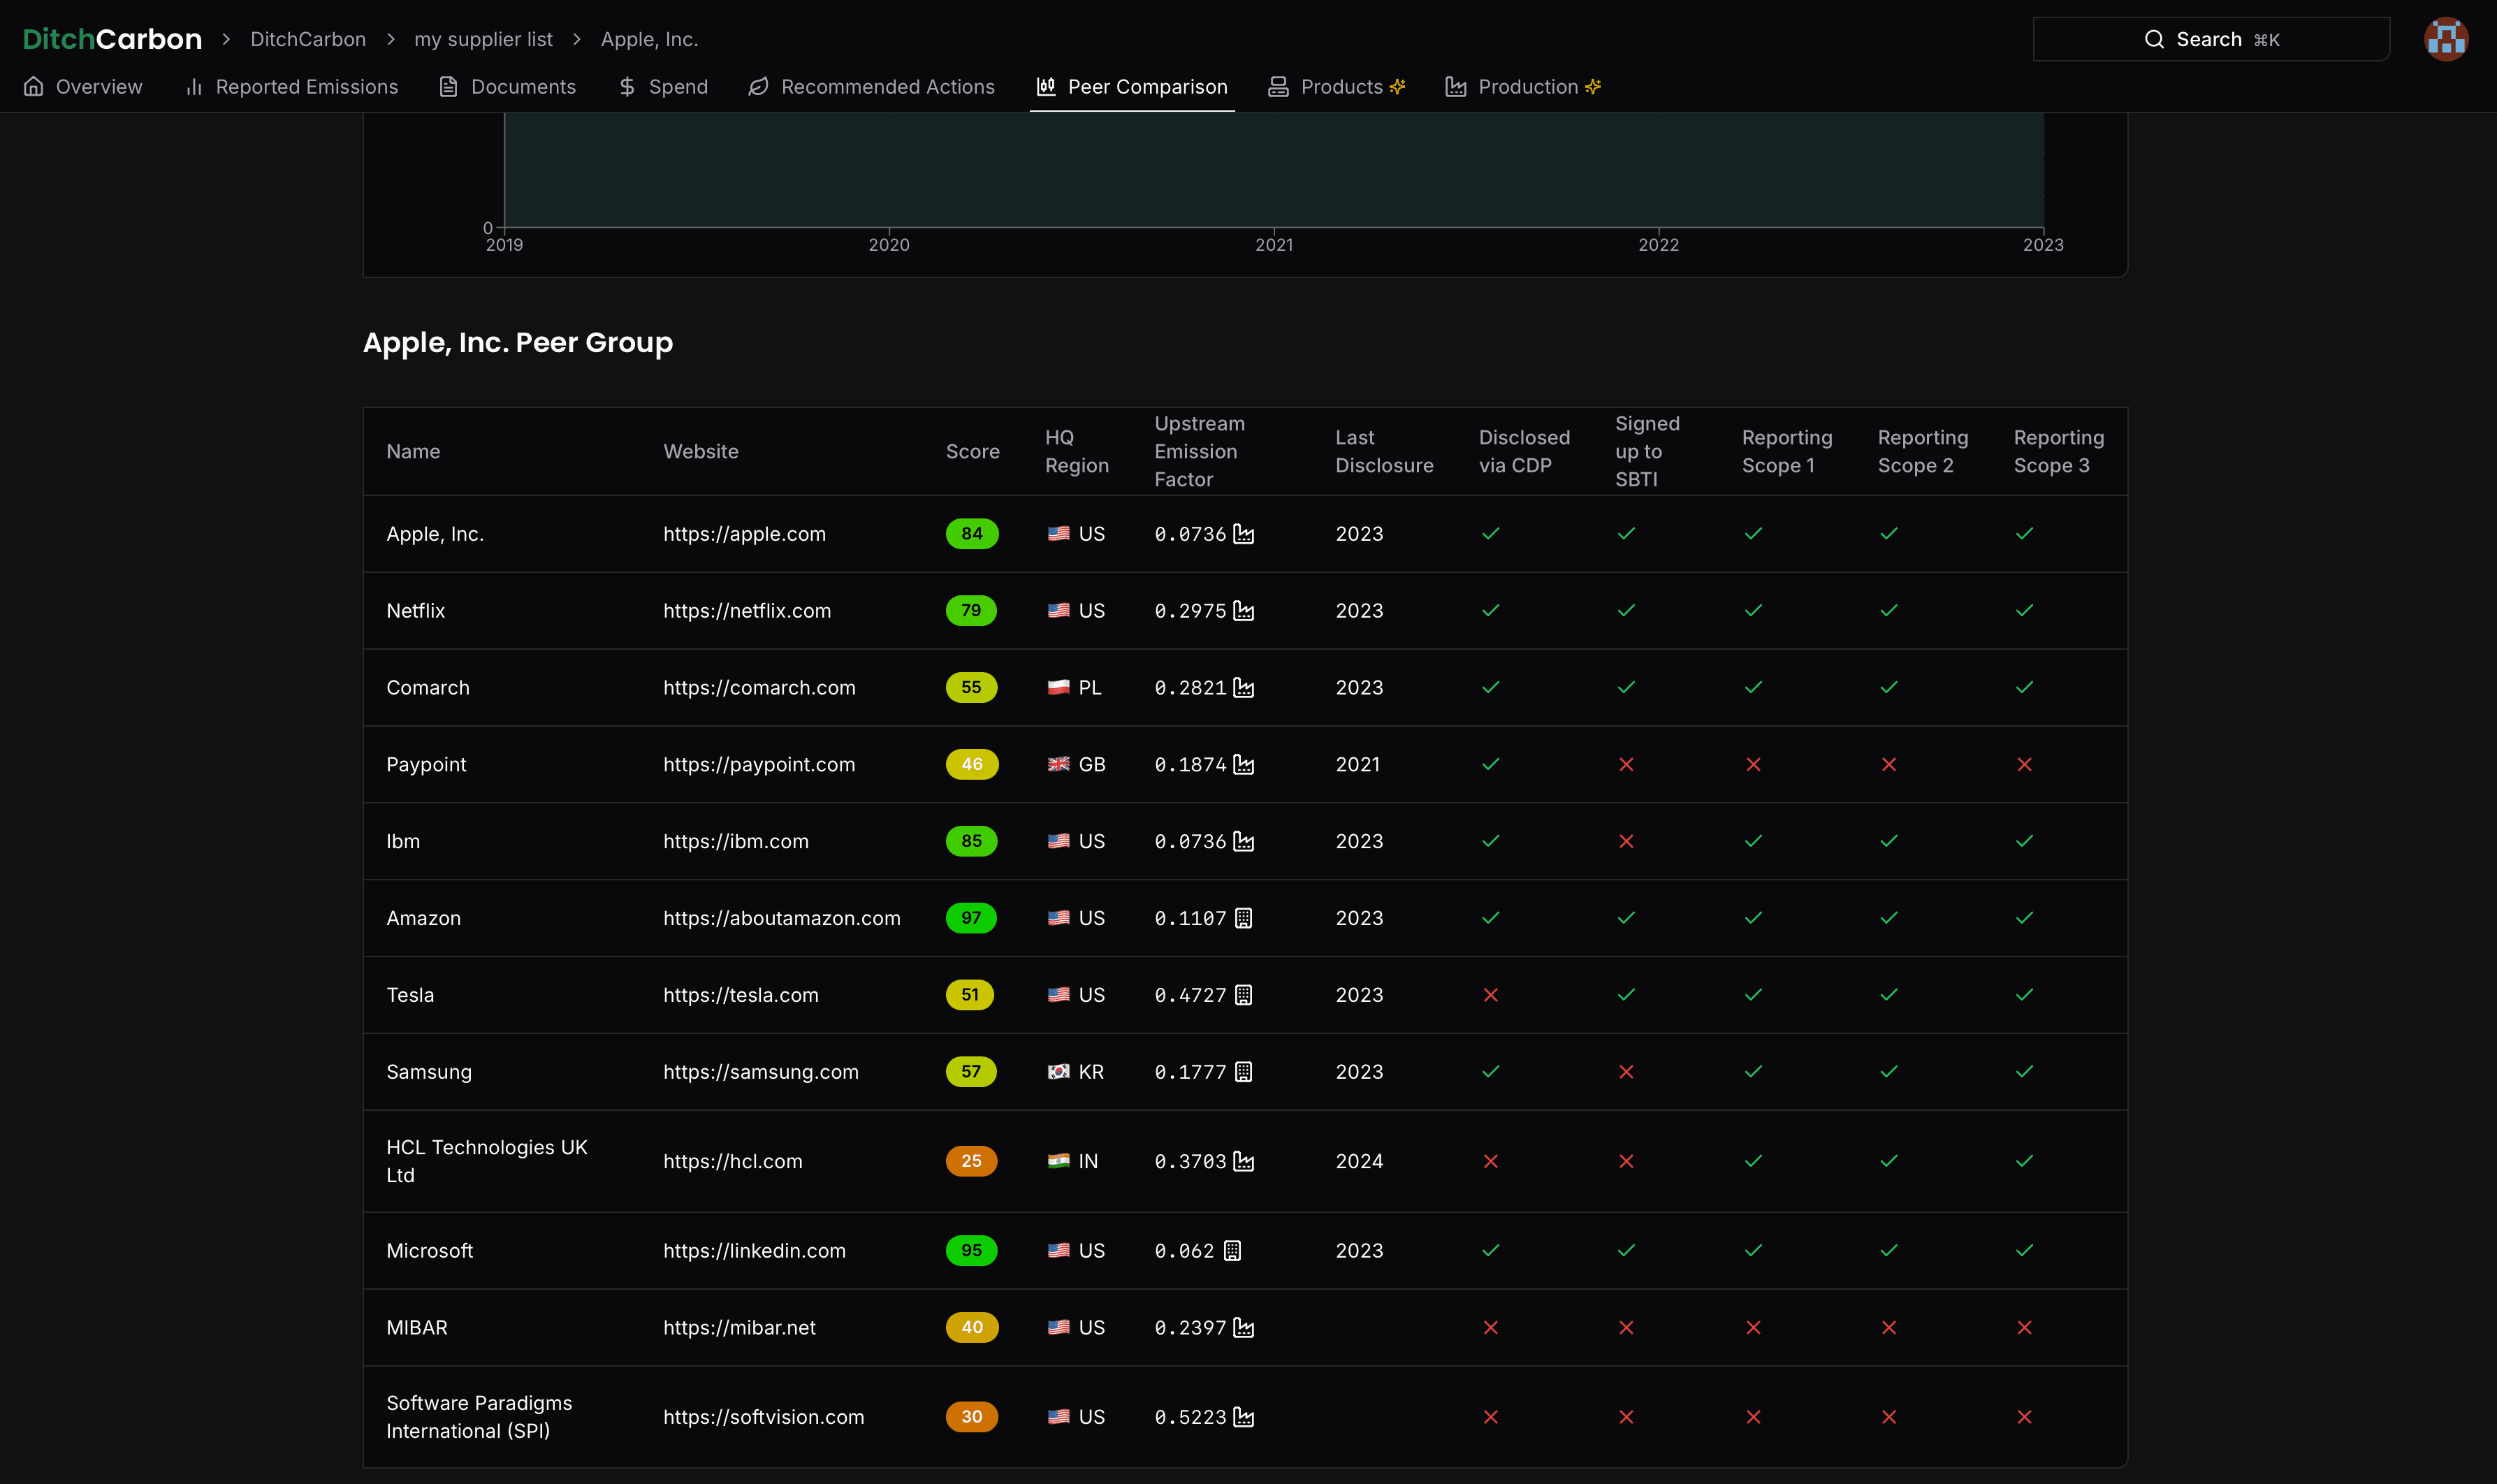Click Apple's green 84 score badge
This screenshot has height=1484, width=2497.
pos(972,534)
